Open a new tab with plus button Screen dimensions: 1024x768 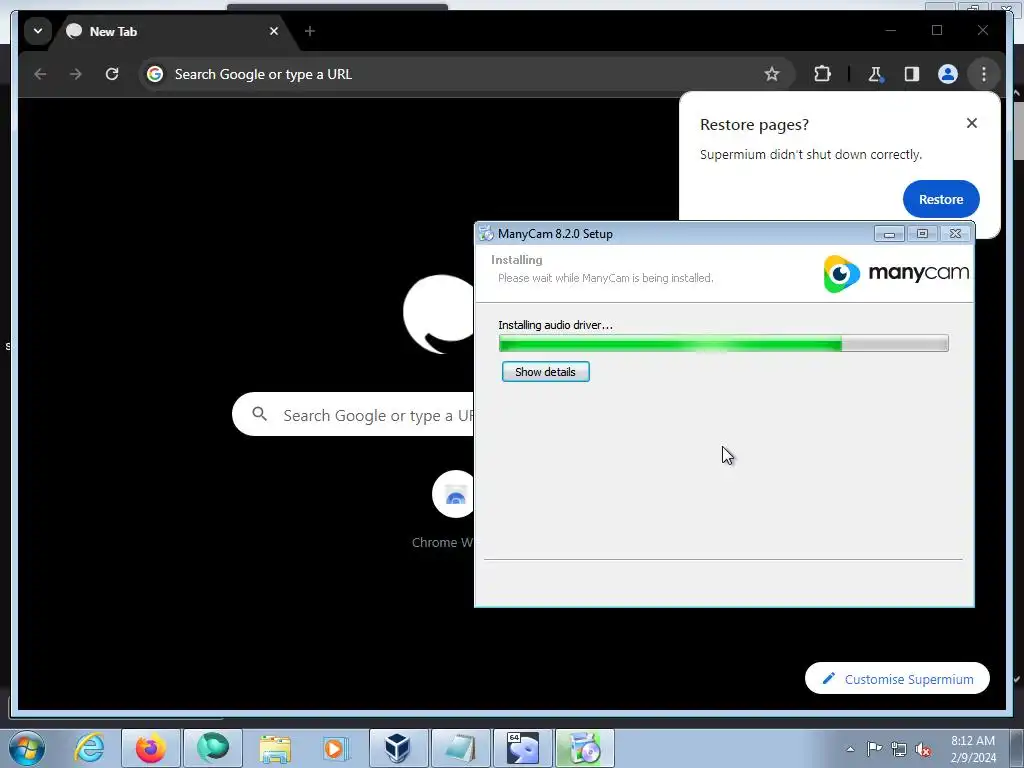tap(310, 31)
